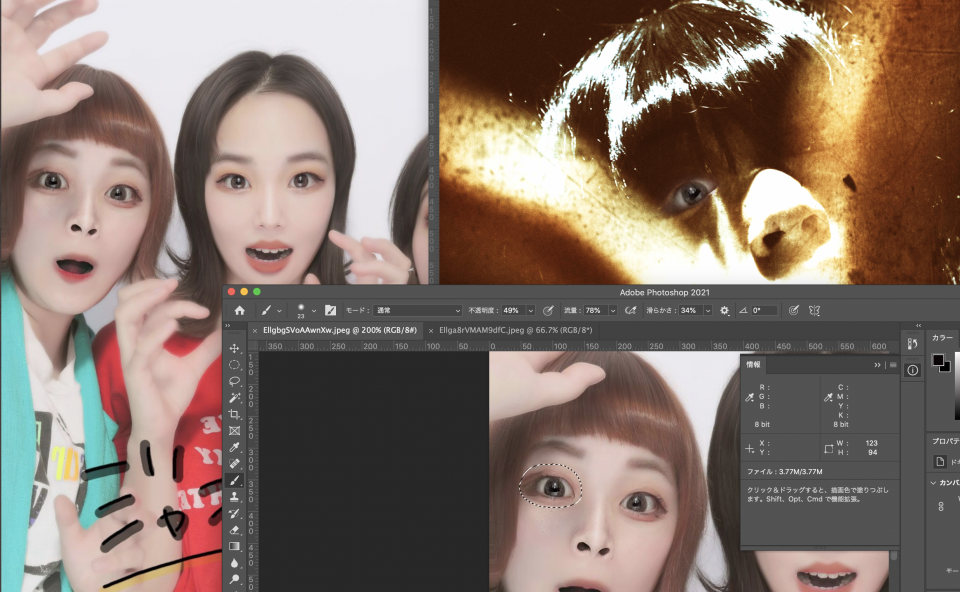This screenshot has width=960, height=592.
Task: Change first color readout eyedropper options
Action: click(x=749, y=397)
